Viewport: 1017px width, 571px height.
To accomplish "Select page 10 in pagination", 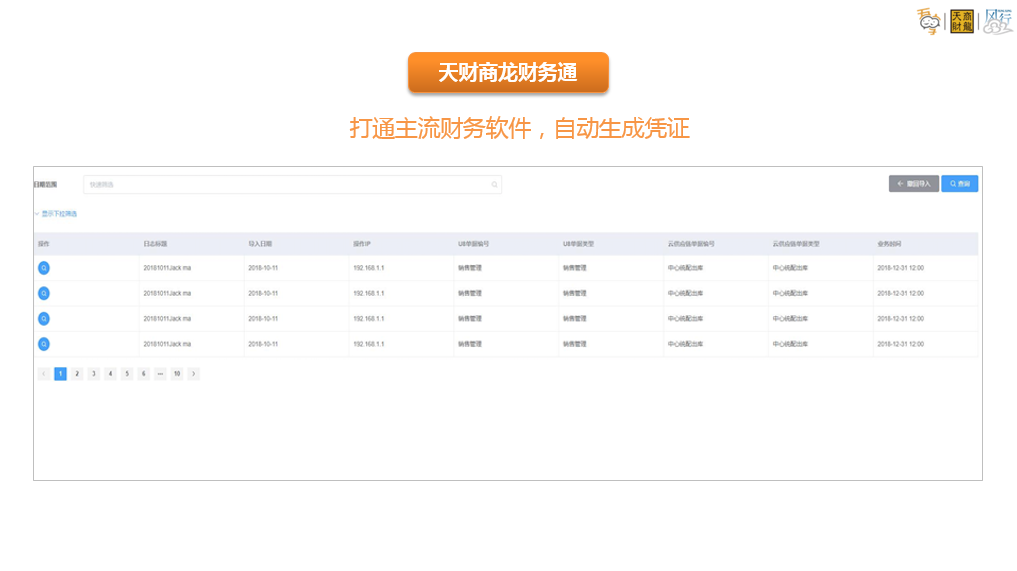I will click(176, 374).
